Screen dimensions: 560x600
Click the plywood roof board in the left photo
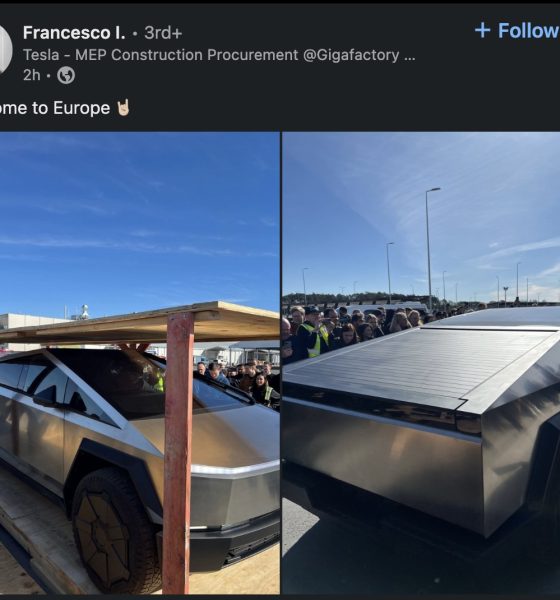[x=142, y=322]
